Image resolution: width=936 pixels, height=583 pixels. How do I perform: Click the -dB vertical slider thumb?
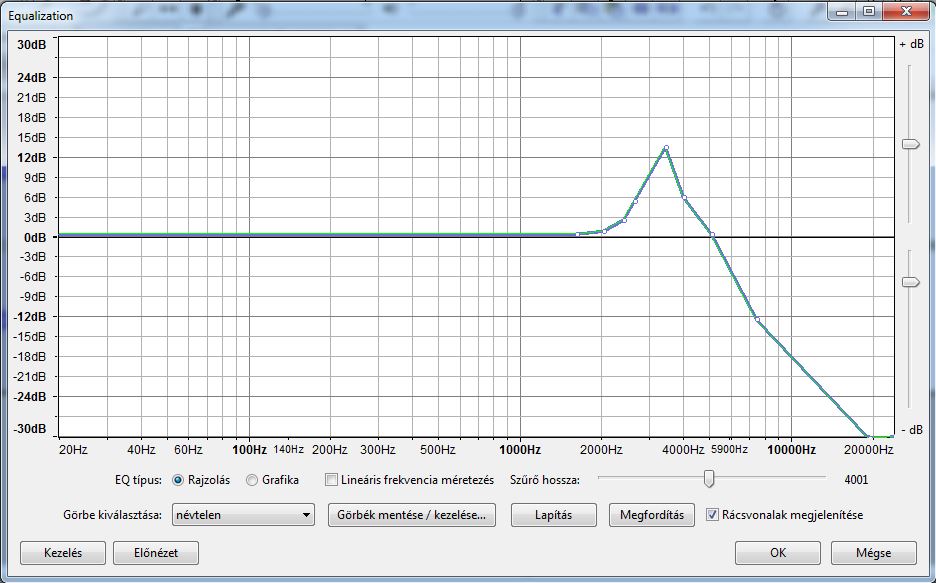tap(910, 282)
